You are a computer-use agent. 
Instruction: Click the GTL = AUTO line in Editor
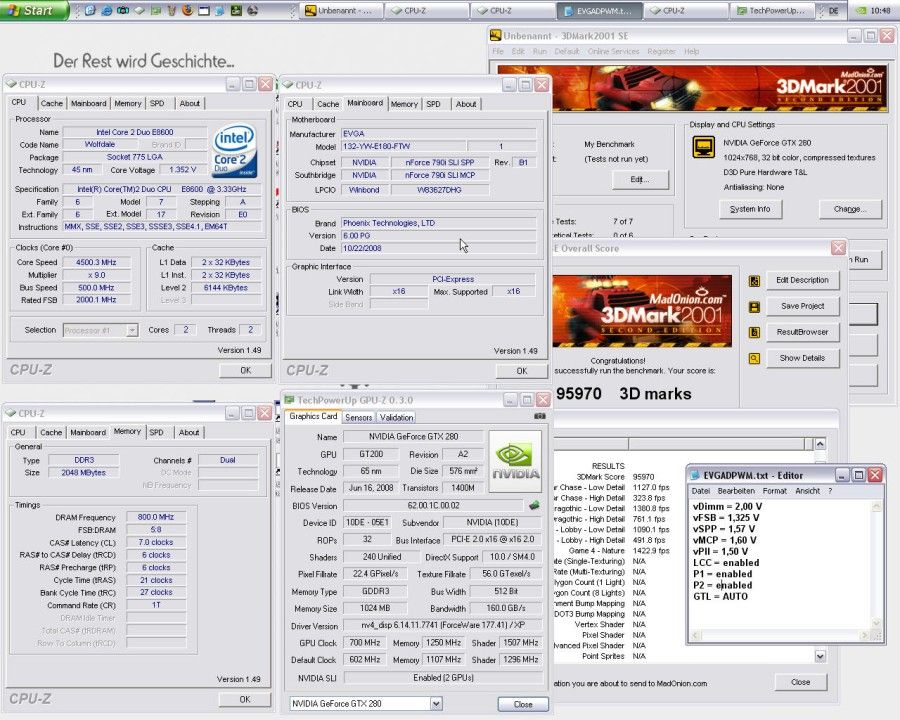pyautogui.click(x=720, y=597)
